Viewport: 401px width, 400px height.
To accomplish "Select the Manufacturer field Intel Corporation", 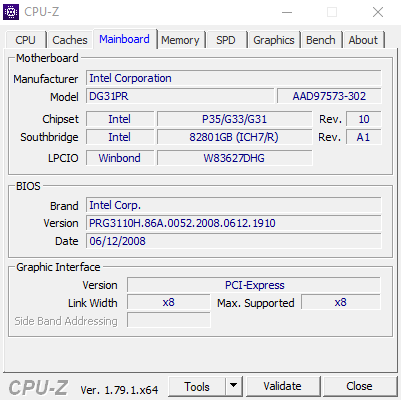I will tap(234, 78).
